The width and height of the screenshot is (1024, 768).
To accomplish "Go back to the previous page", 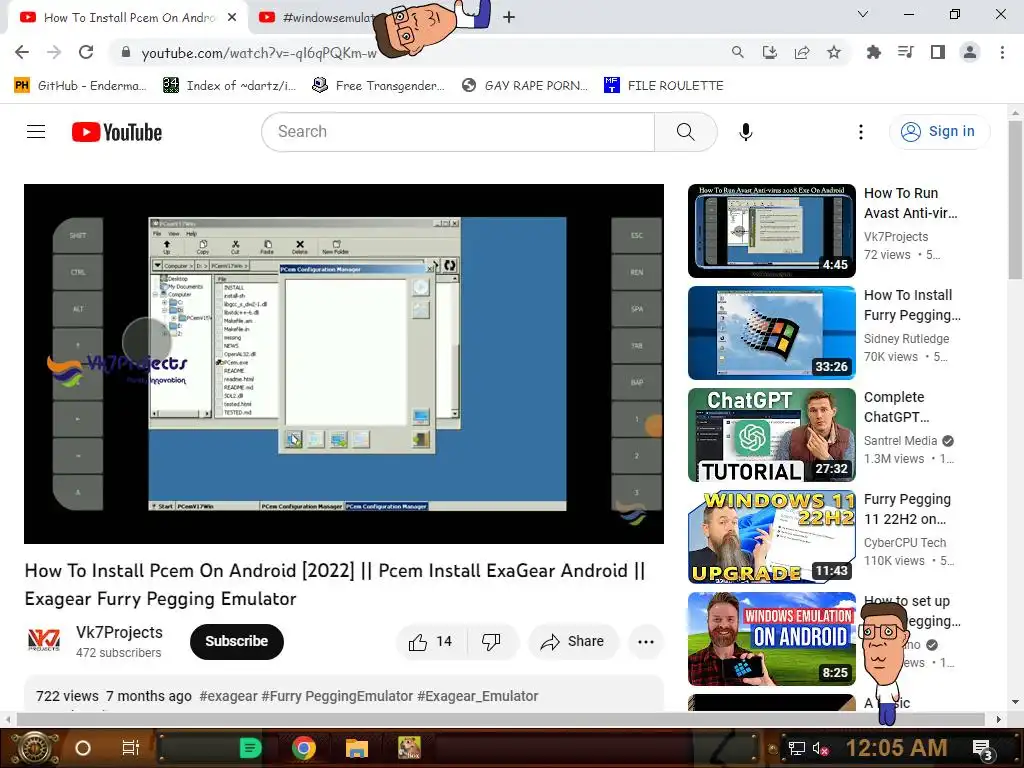I will coord(22,52).
